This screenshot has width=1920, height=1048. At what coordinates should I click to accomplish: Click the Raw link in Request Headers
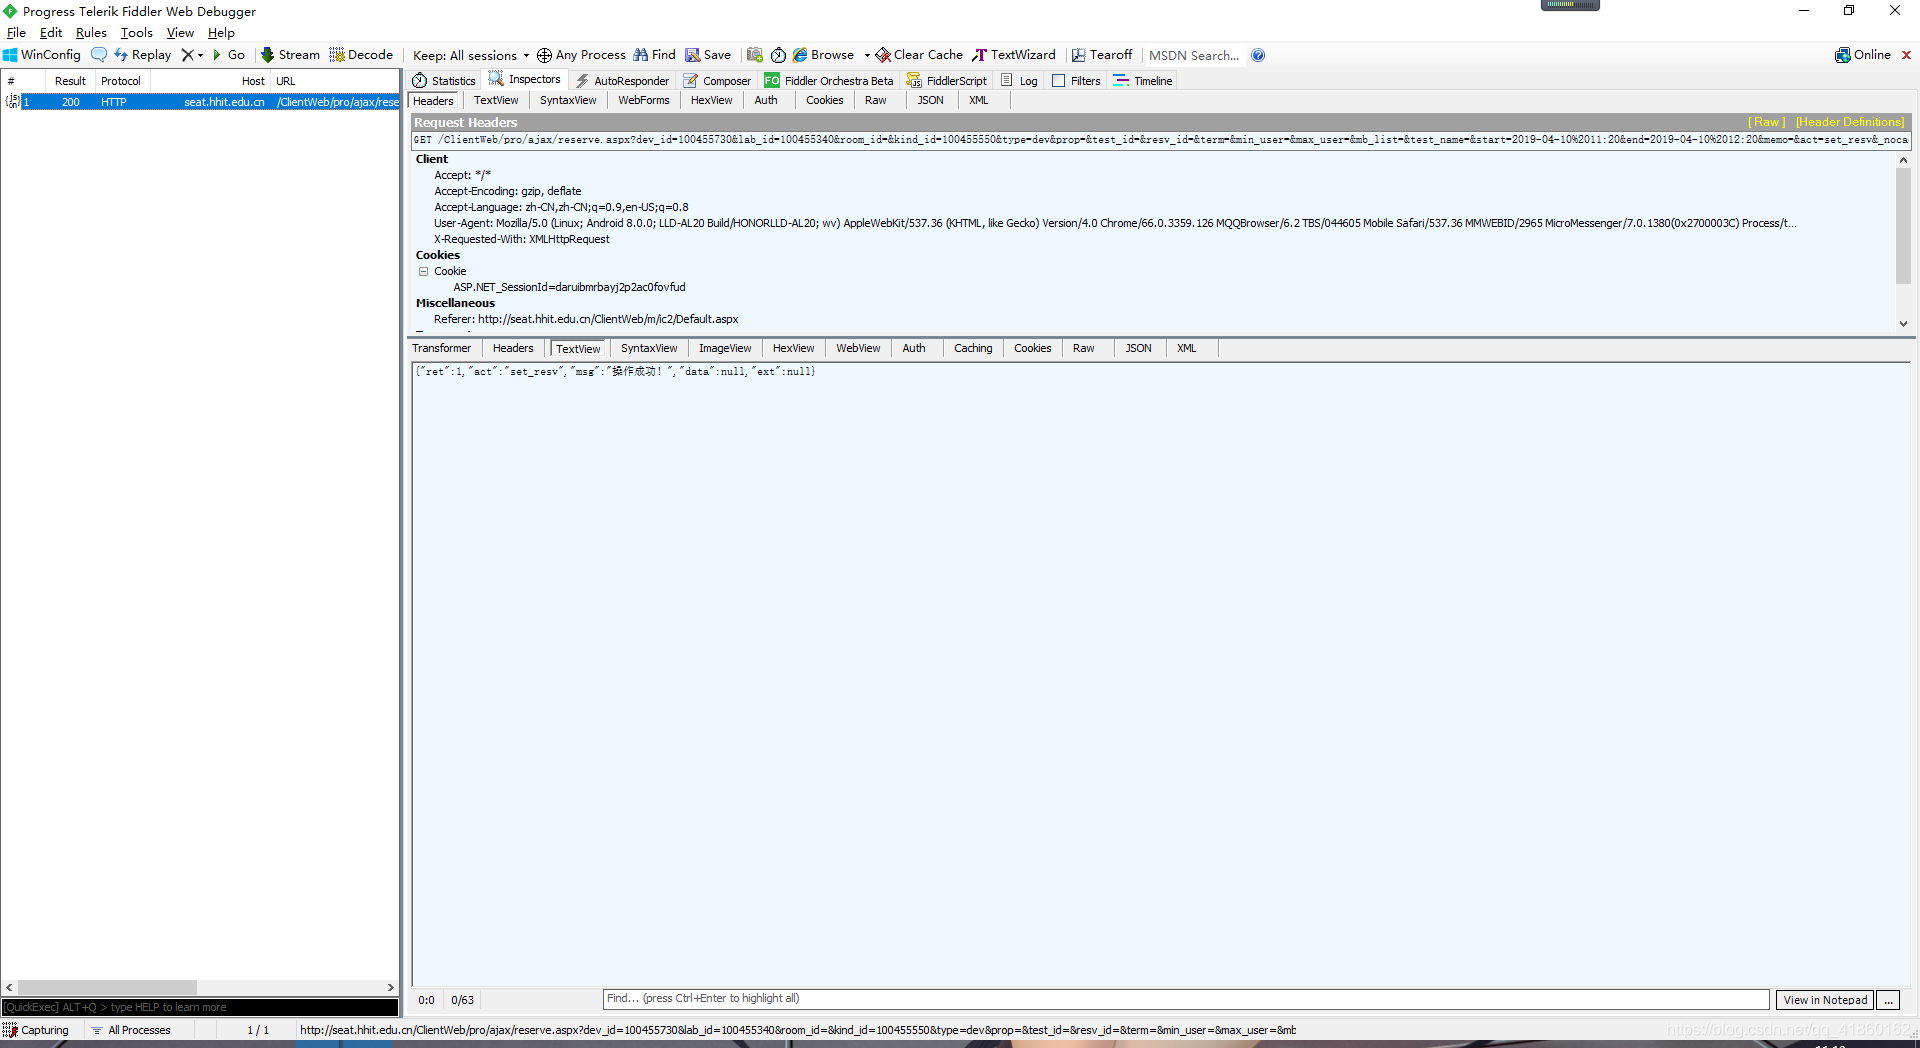[x=1767, y=122]
